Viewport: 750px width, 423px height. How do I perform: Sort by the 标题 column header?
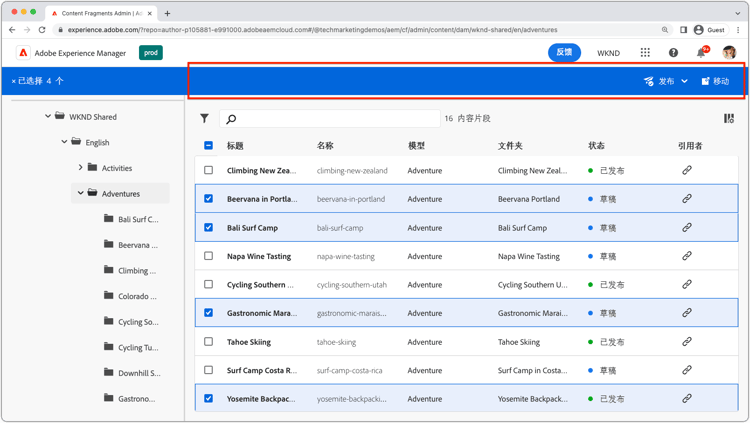[235, 146]
